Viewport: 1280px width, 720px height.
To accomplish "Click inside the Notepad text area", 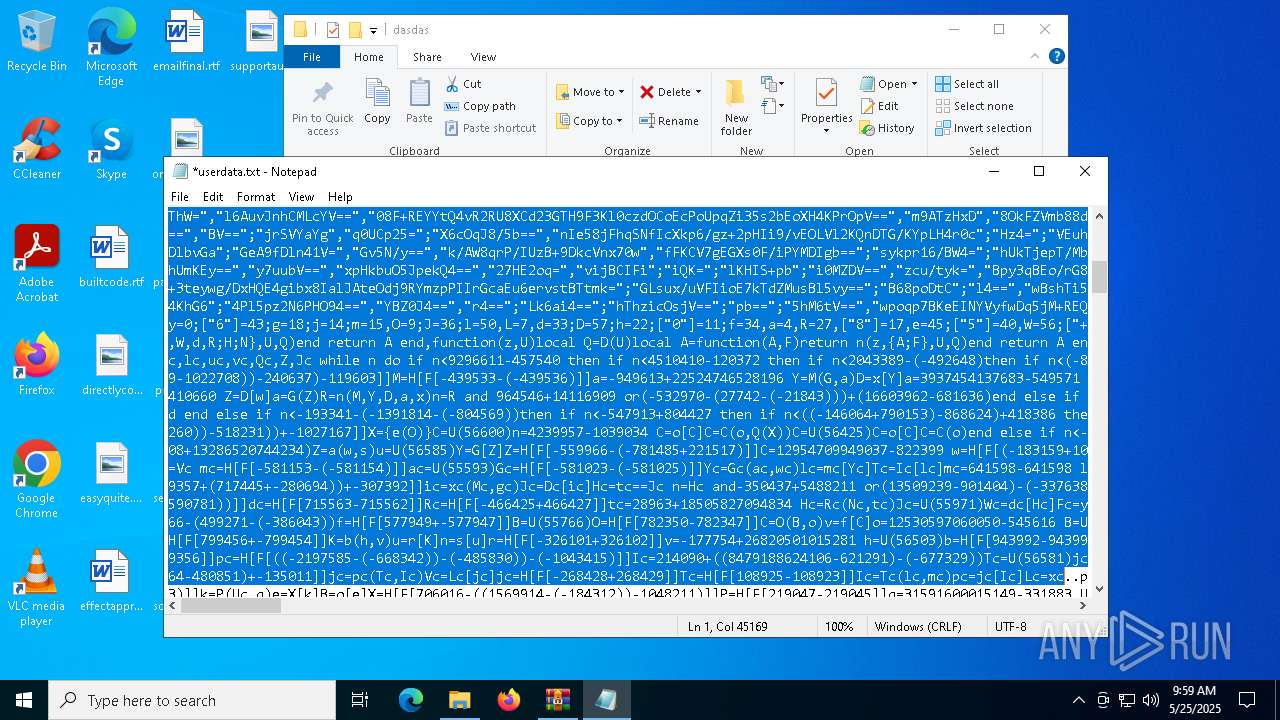I will 628,402.
